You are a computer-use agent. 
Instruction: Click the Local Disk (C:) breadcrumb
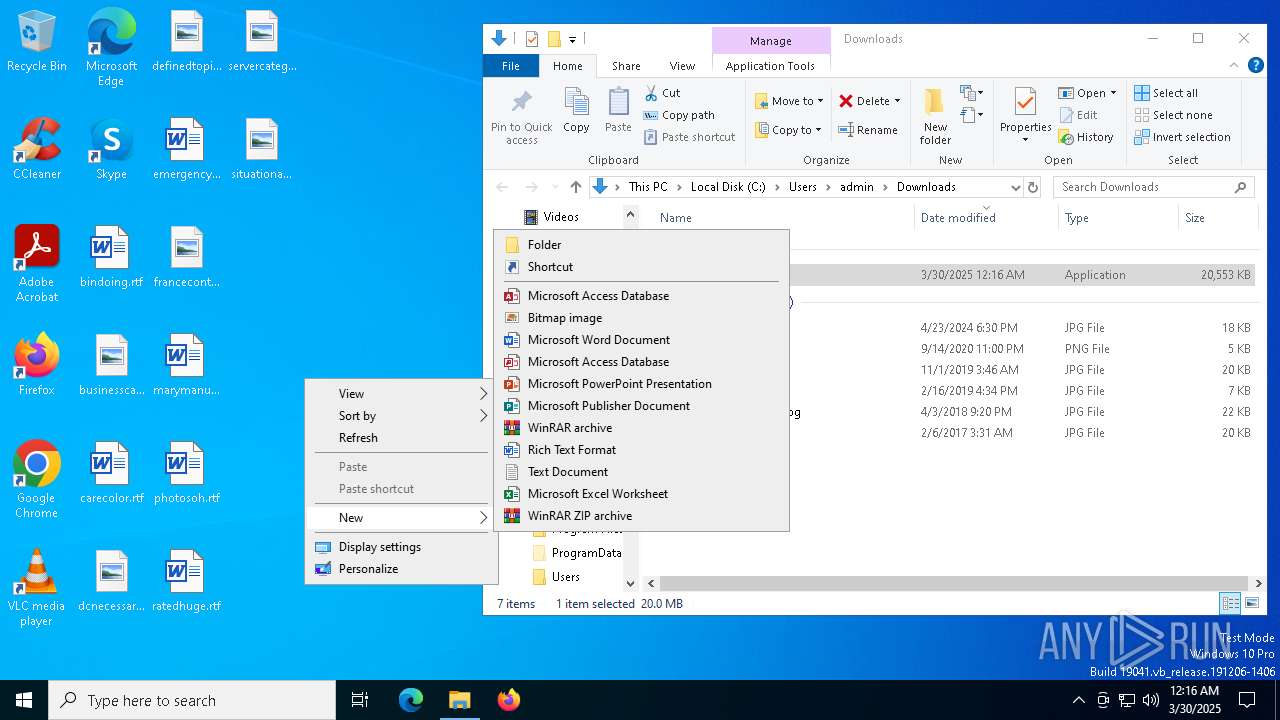(727, 187)
